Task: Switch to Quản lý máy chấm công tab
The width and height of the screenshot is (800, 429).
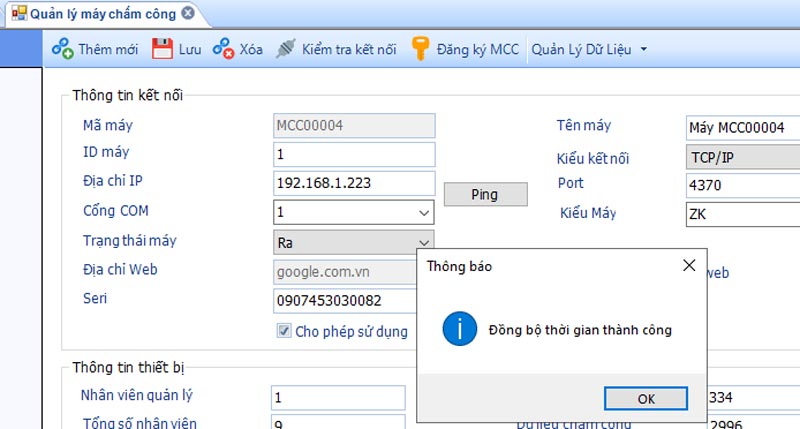Action: [x=103, y=14]
